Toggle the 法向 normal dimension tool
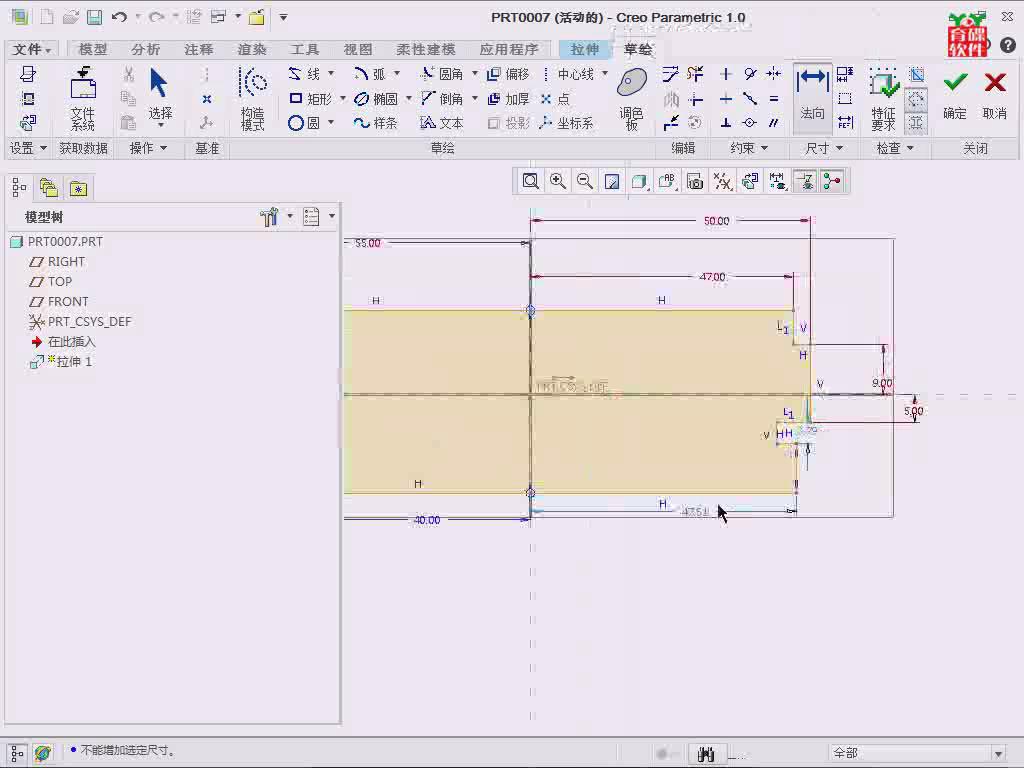The image size is (1024, 768). pos(812,98)
